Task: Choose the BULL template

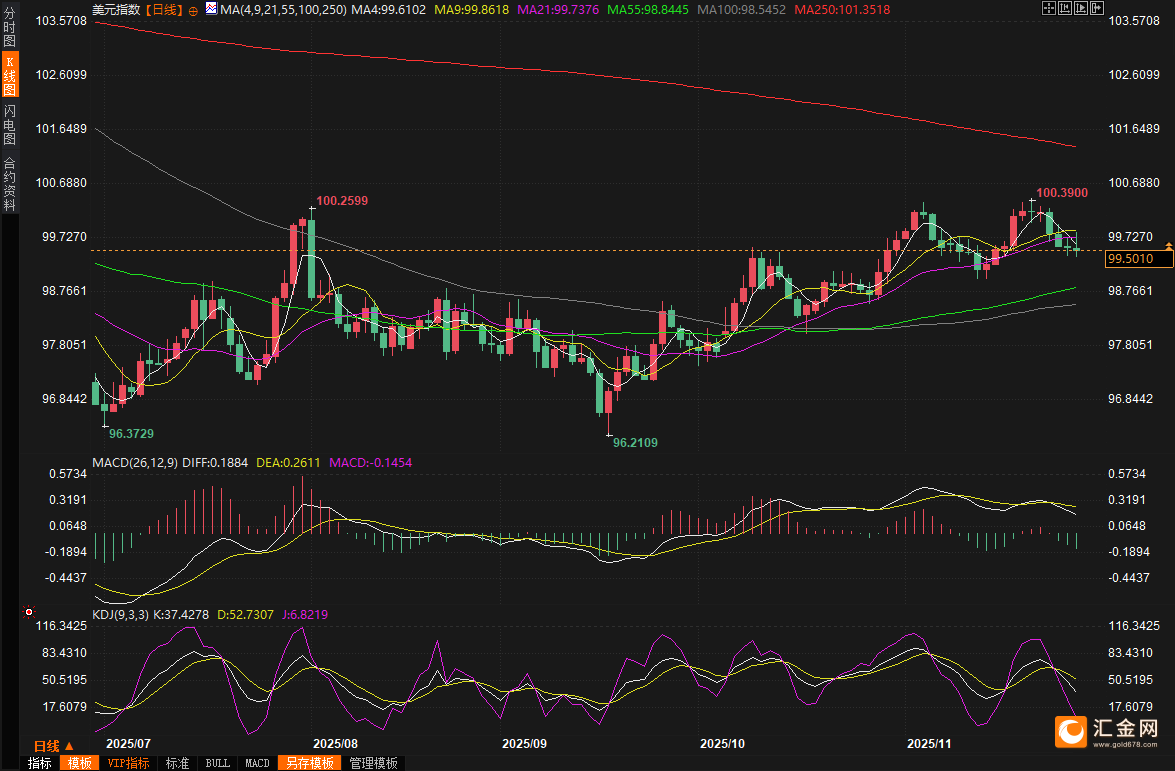Action: pos(217,763)
